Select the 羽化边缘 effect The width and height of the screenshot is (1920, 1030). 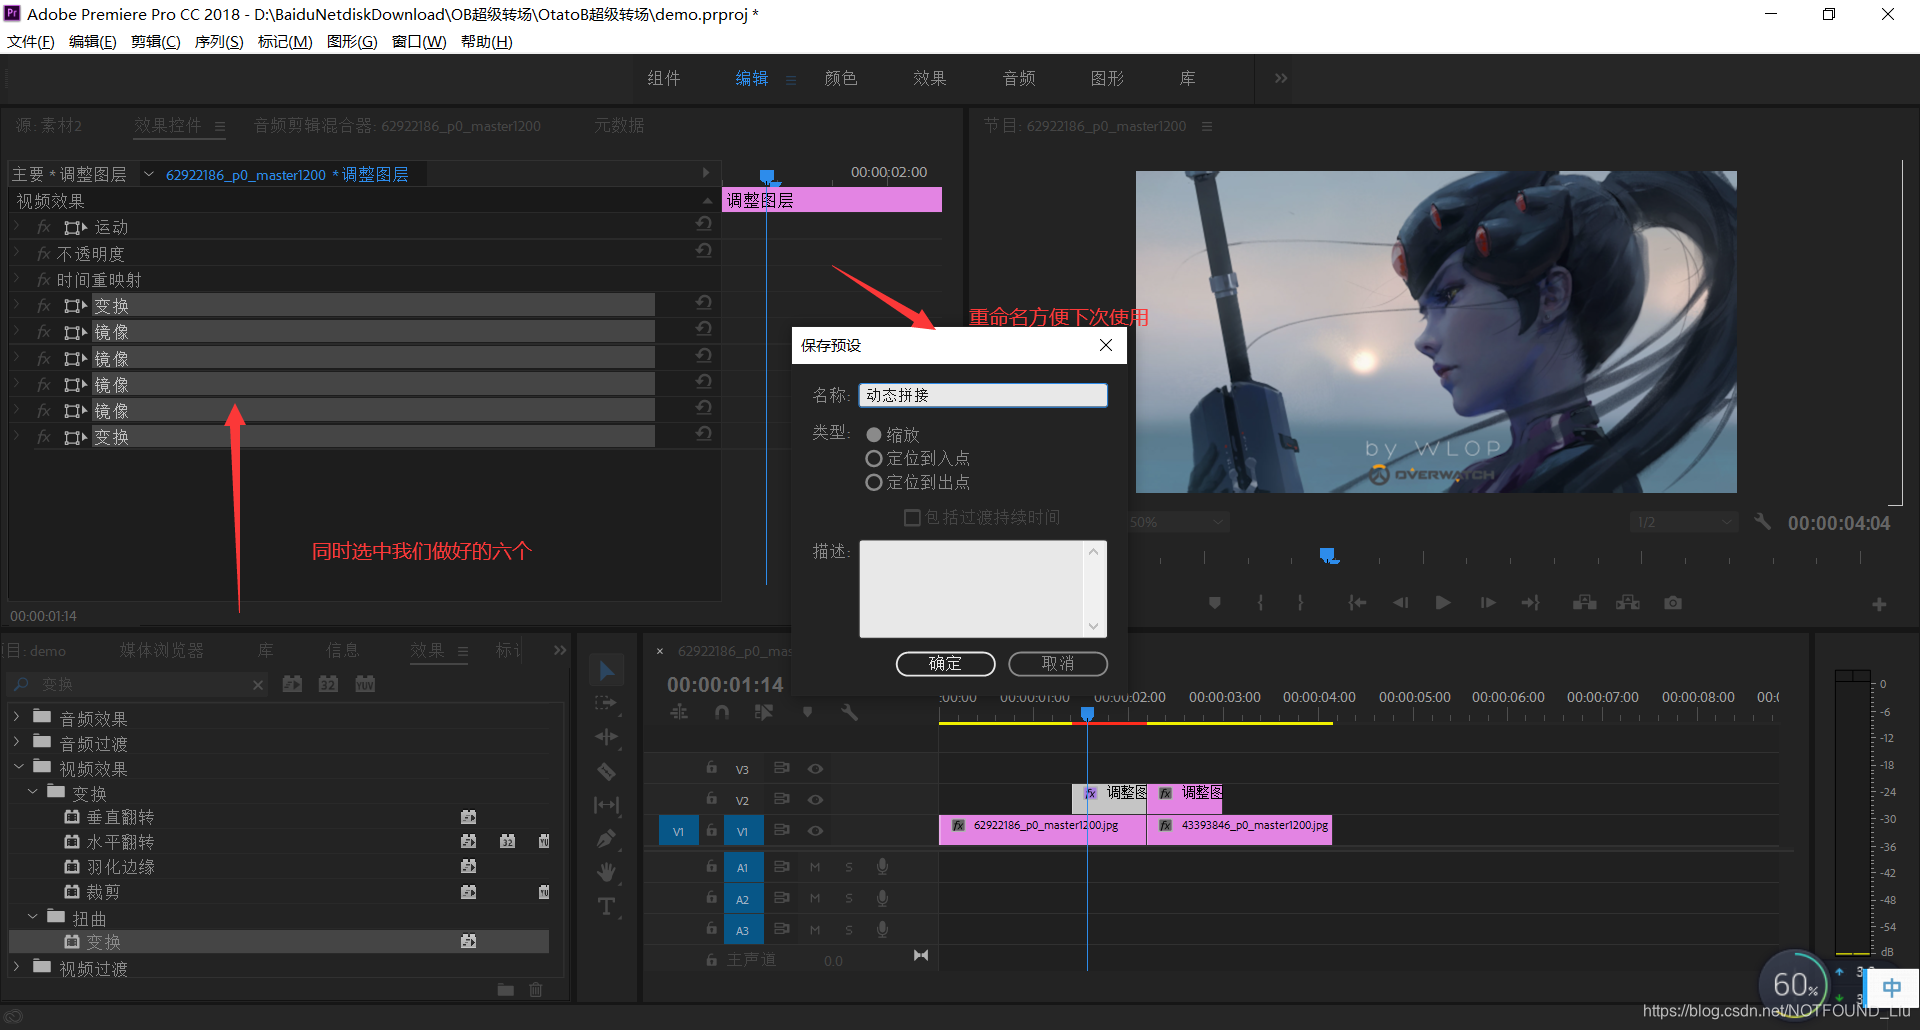click(x=120, y=867)
